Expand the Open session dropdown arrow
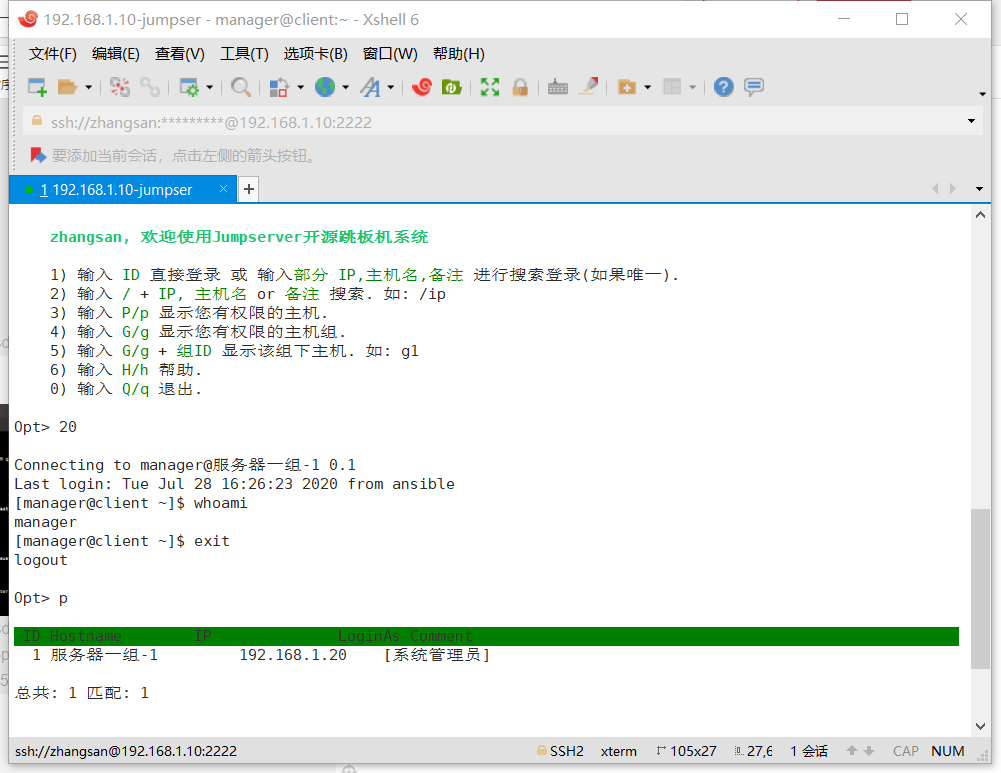This screenshot has height=773, width=1001. click(89, 87)
